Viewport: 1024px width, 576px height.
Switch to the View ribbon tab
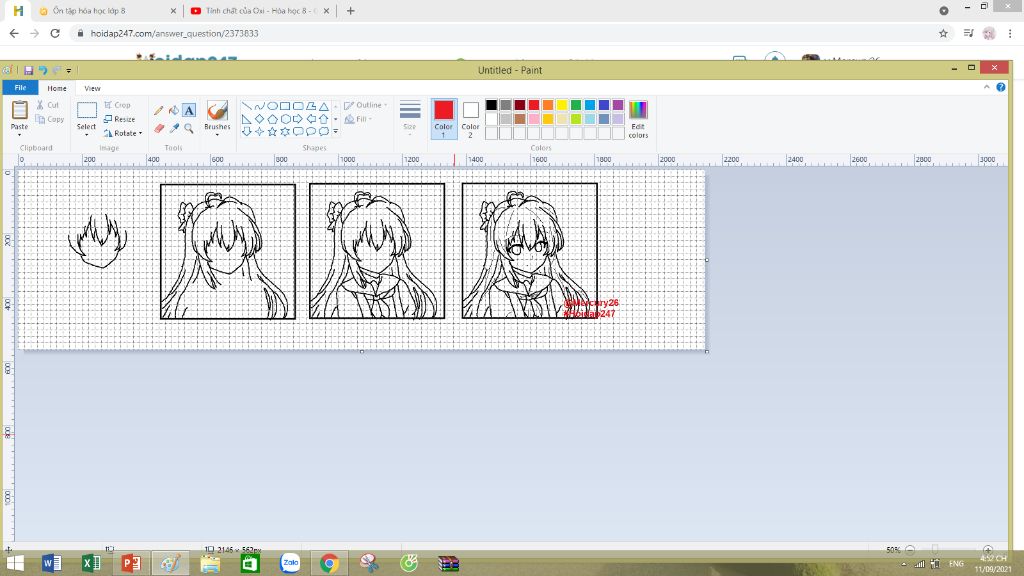[x=92, y=88]
